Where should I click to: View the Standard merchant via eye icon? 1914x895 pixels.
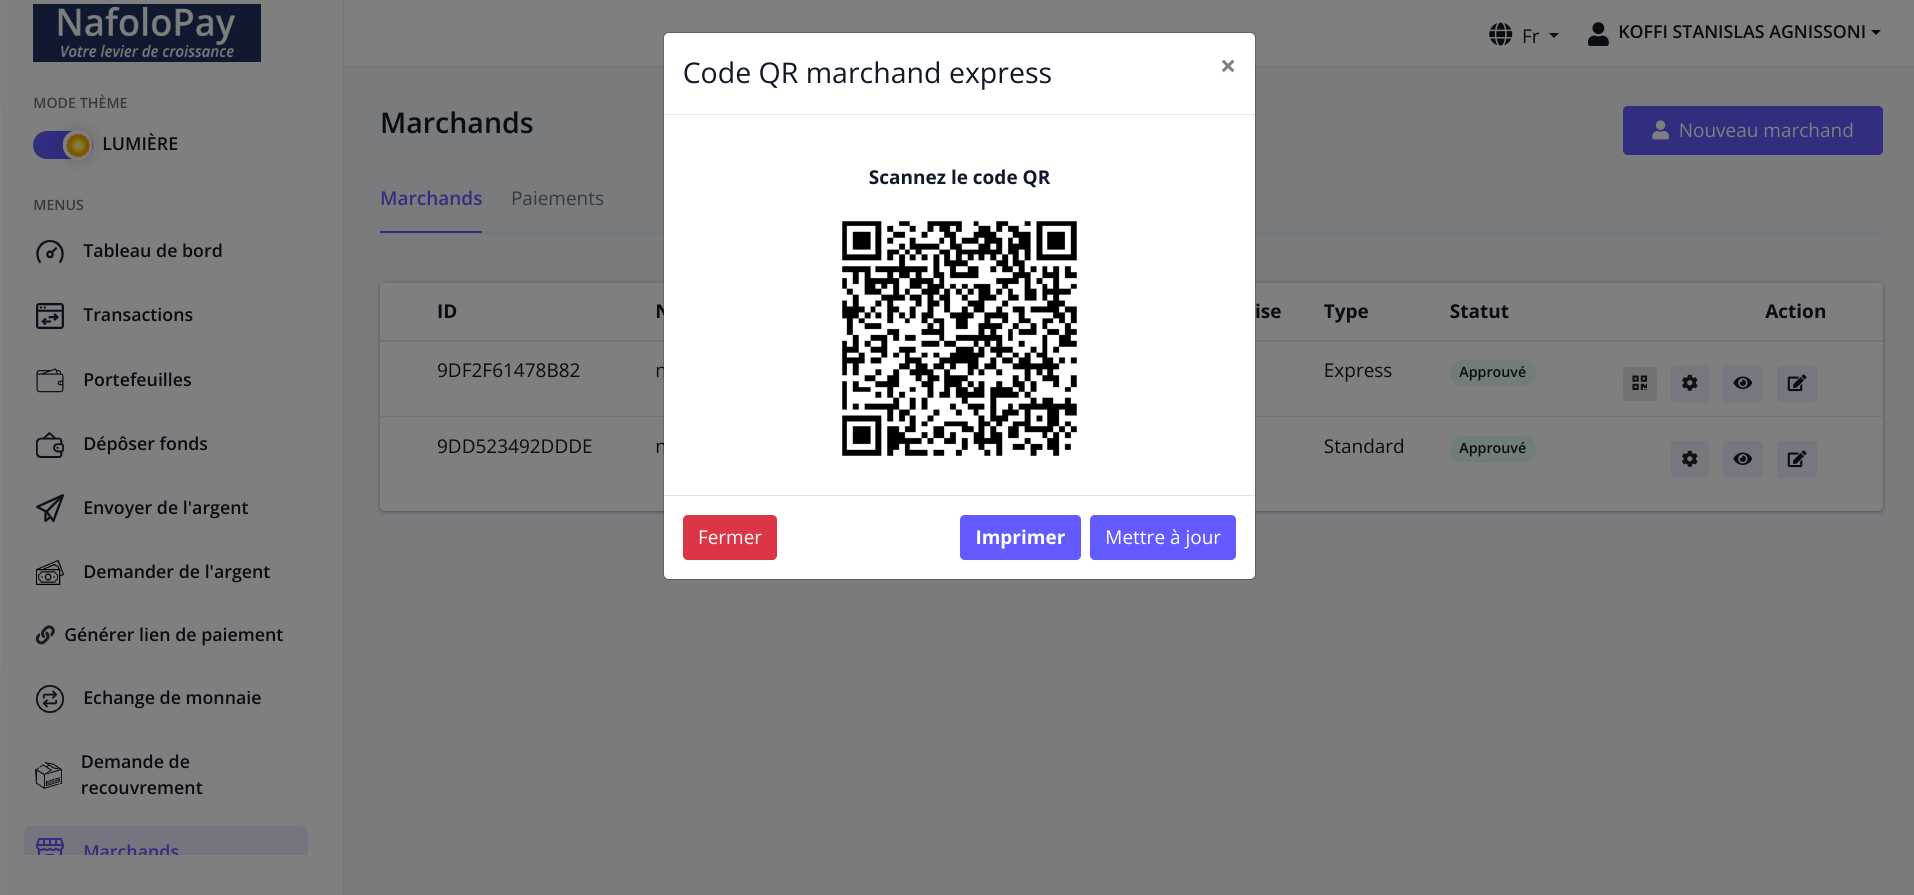pyautogui.click(x=1743, y=459)
